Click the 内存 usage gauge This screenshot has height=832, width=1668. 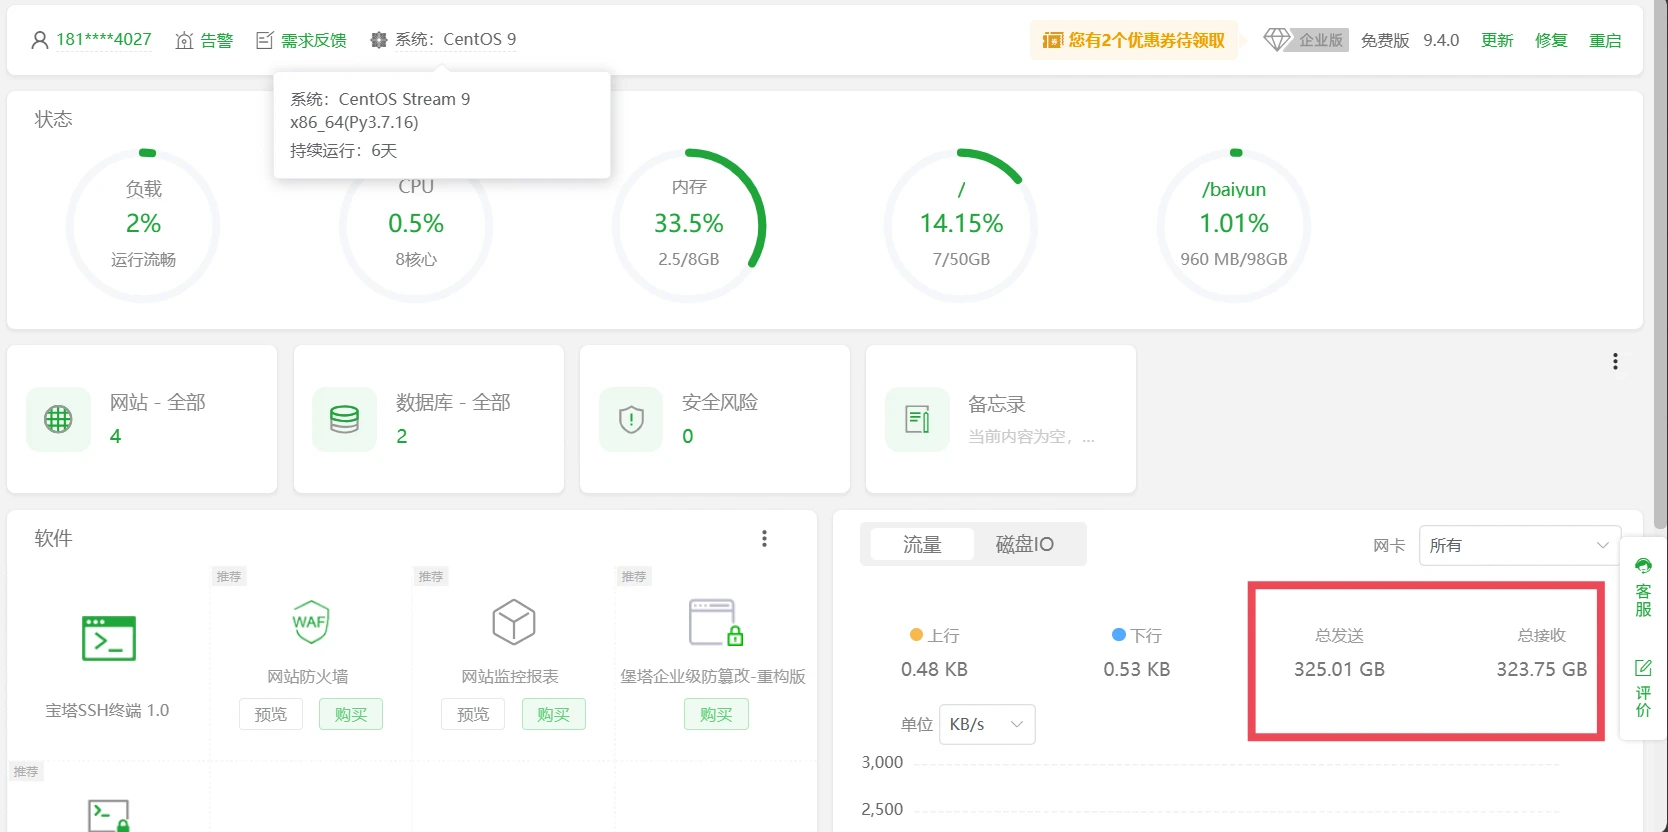[688, 224]
